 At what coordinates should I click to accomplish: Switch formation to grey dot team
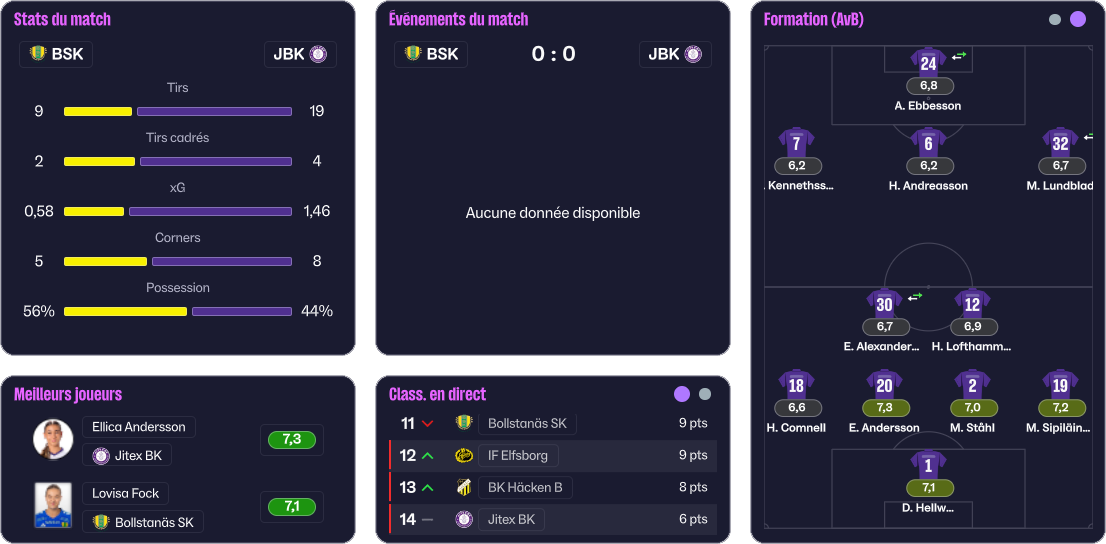[1055, 19]
